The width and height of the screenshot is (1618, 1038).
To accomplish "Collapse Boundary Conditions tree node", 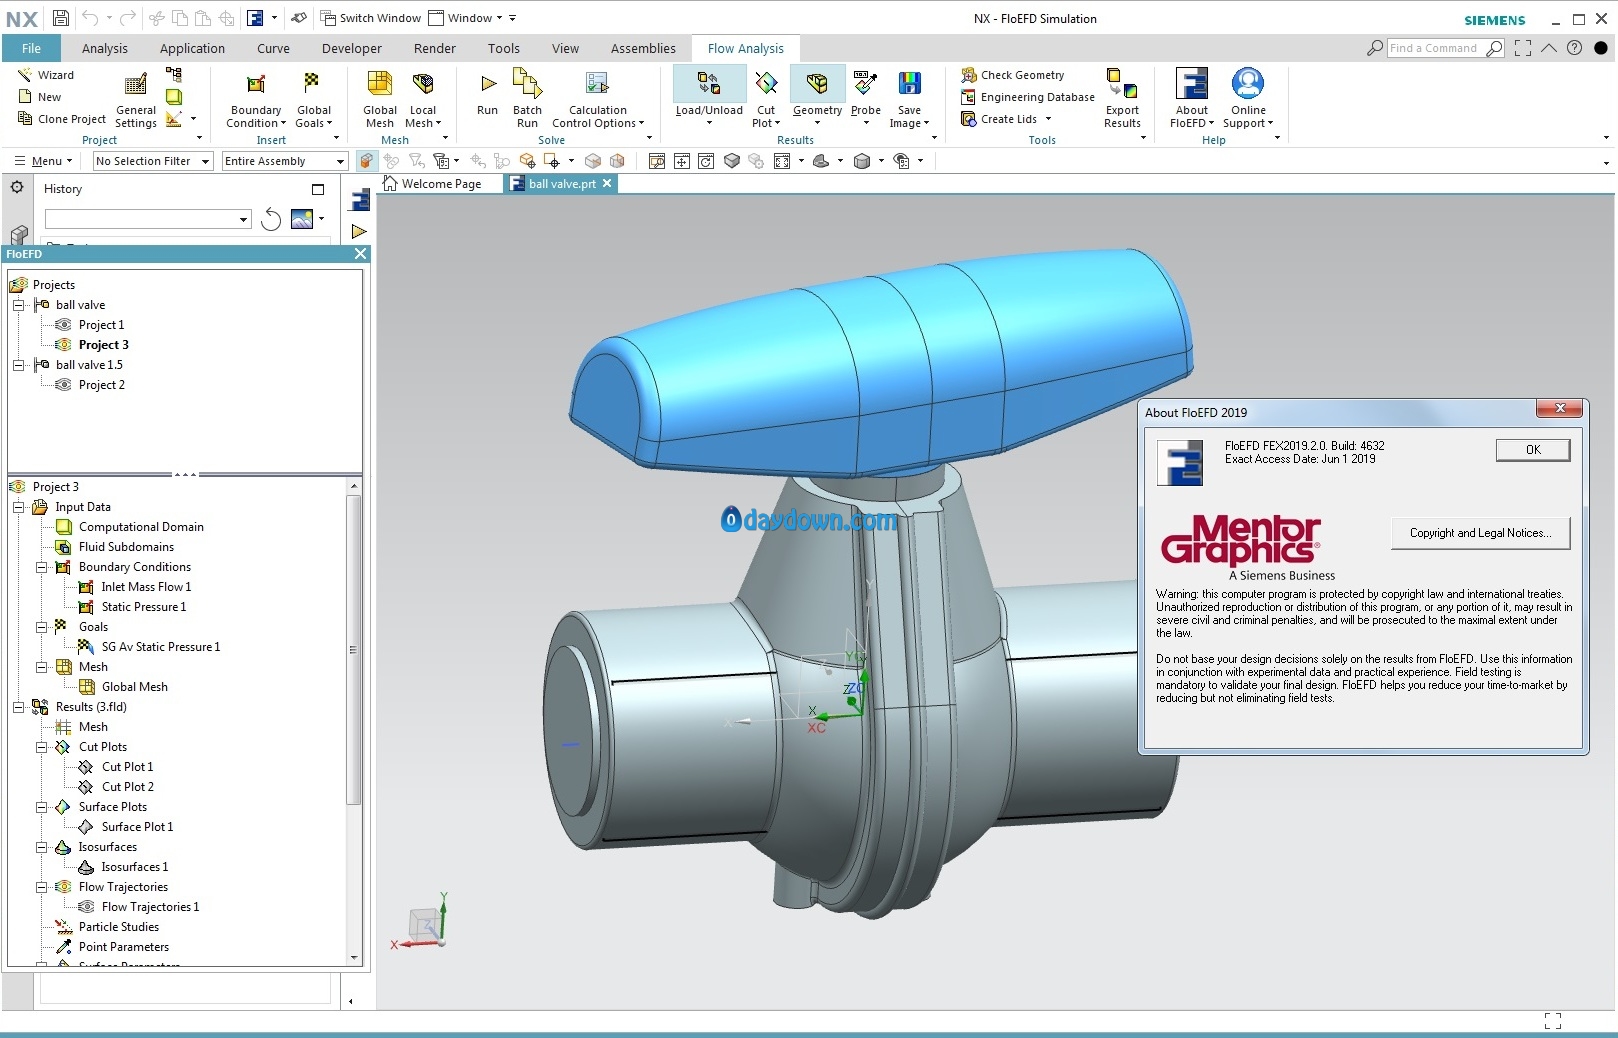I will click(42, 567).
